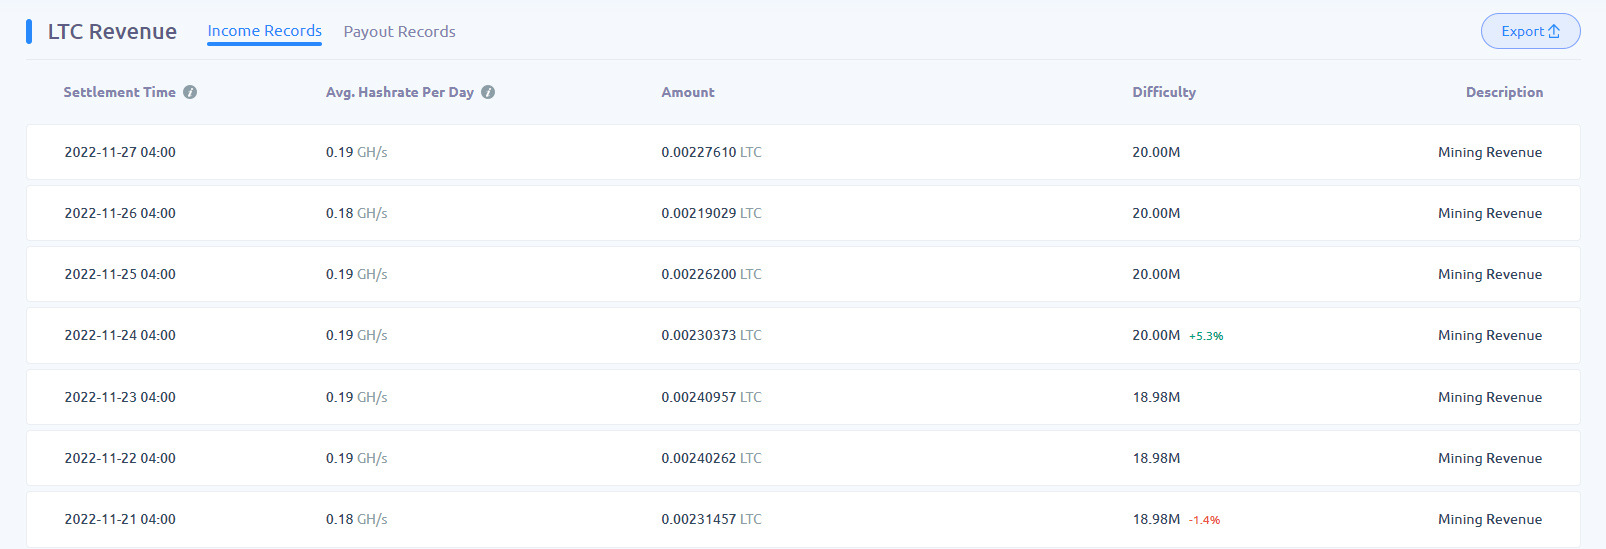Image resolution: width=1606 pixels, height=549 pixels.
Task: Click the Export button
Action: pyautogui.click(x=1530, y=31)
